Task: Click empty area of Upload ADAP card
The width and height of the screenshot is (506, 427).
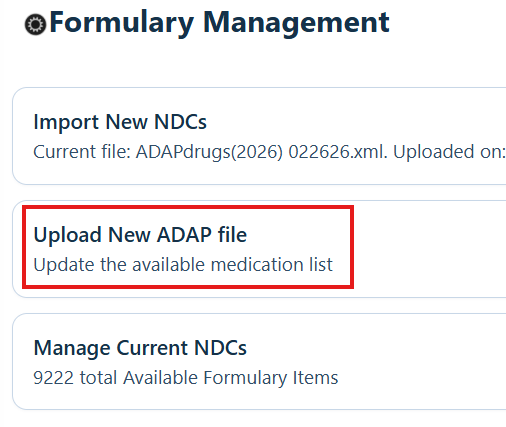Action: click(x=430, y=249)
